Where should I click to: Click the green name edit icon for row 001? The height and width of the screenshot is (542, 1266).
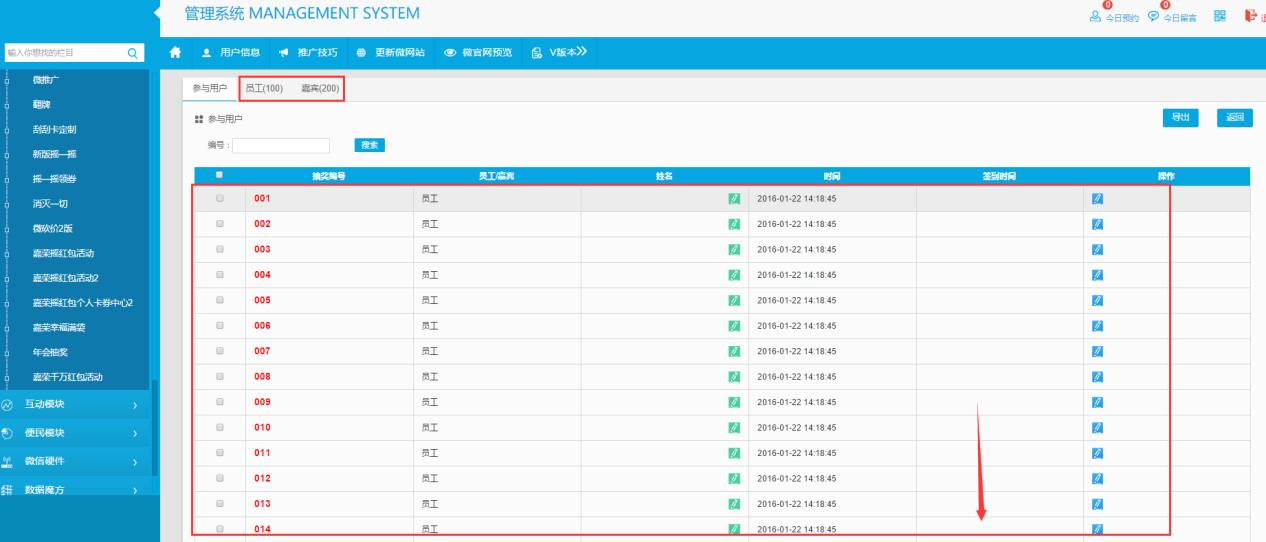point(734,199)
